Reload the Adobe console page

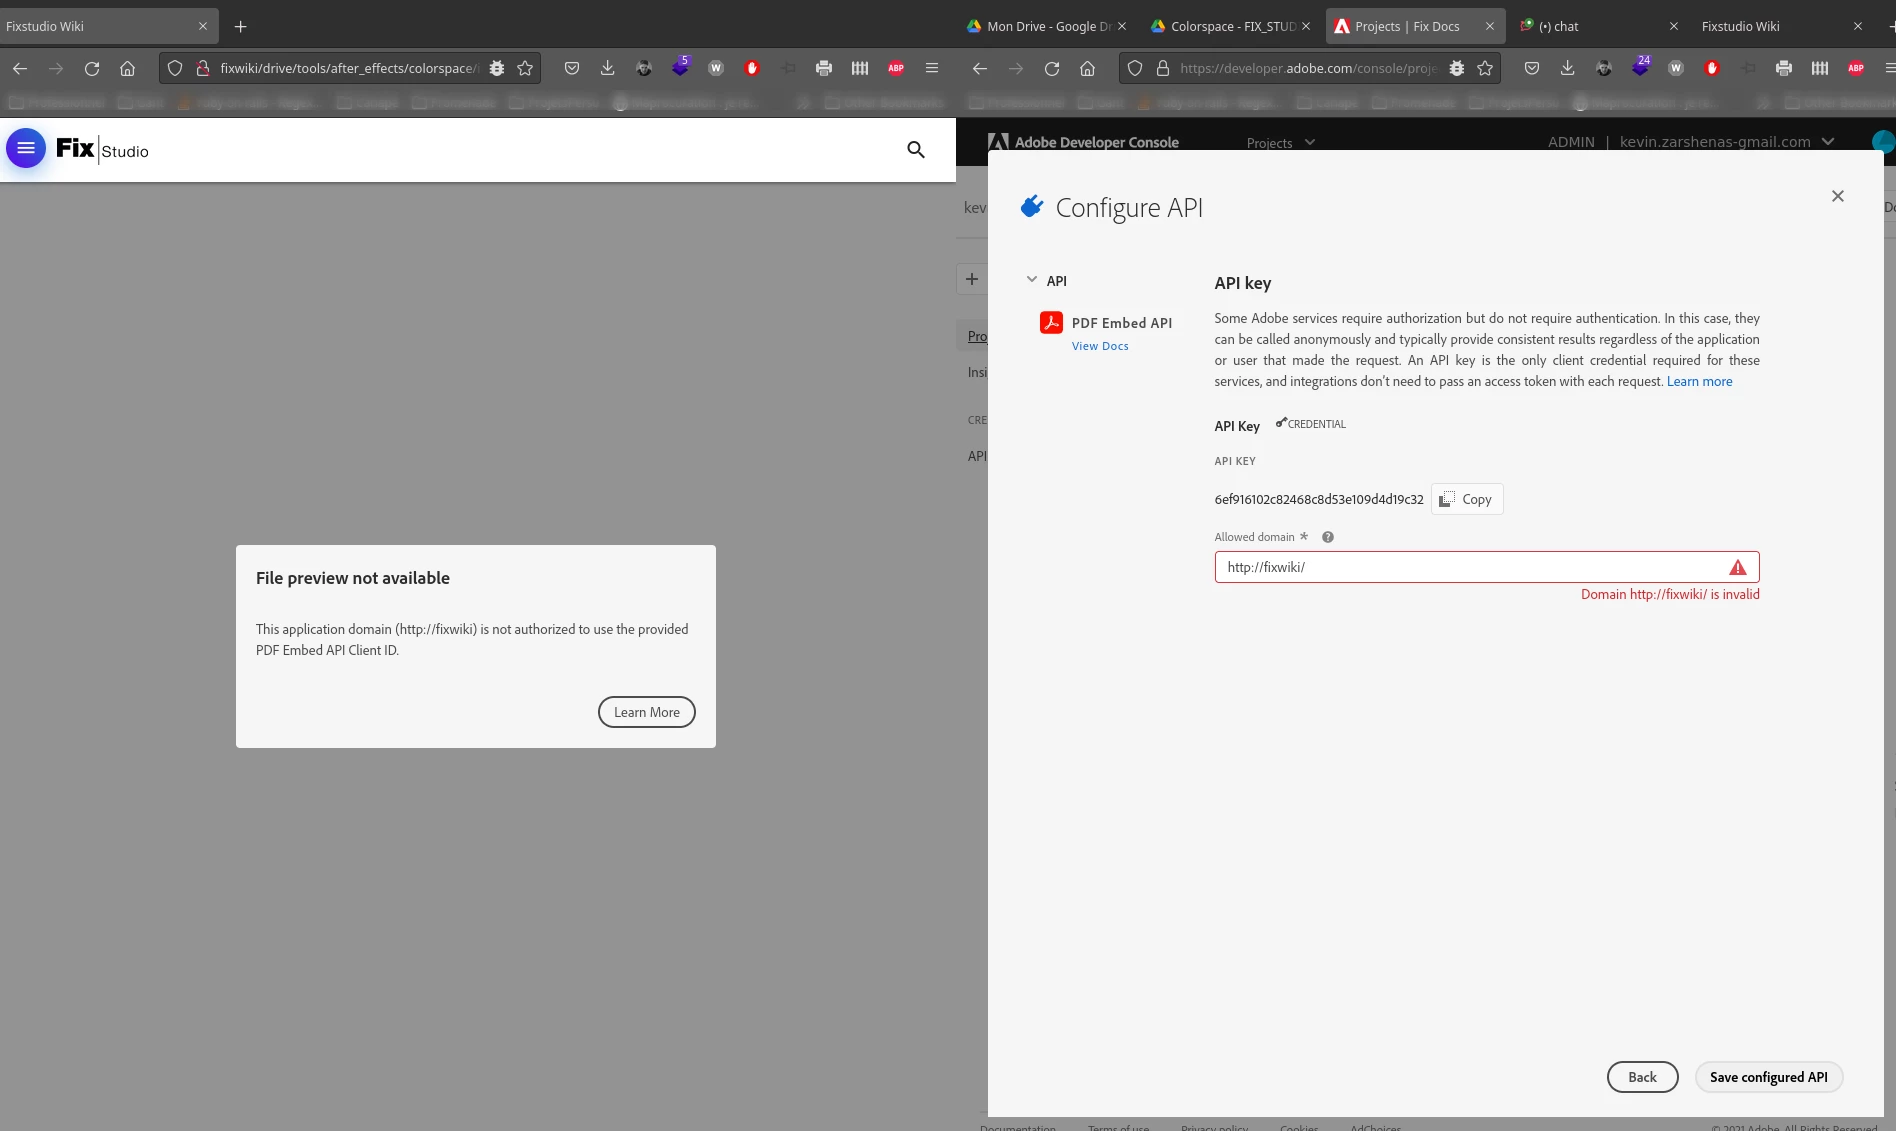click(1052, 68)
